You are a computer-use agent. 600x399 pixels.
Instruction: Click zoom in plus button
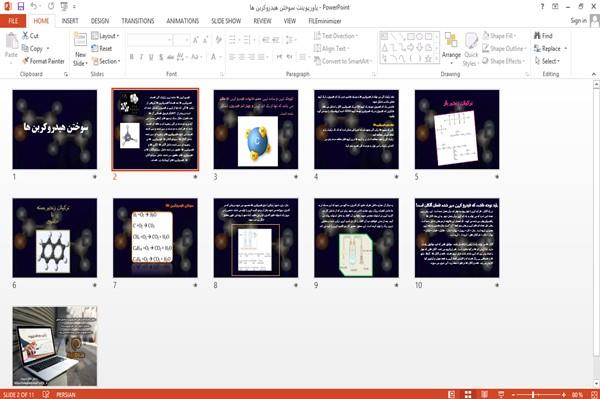coord(564,394)
